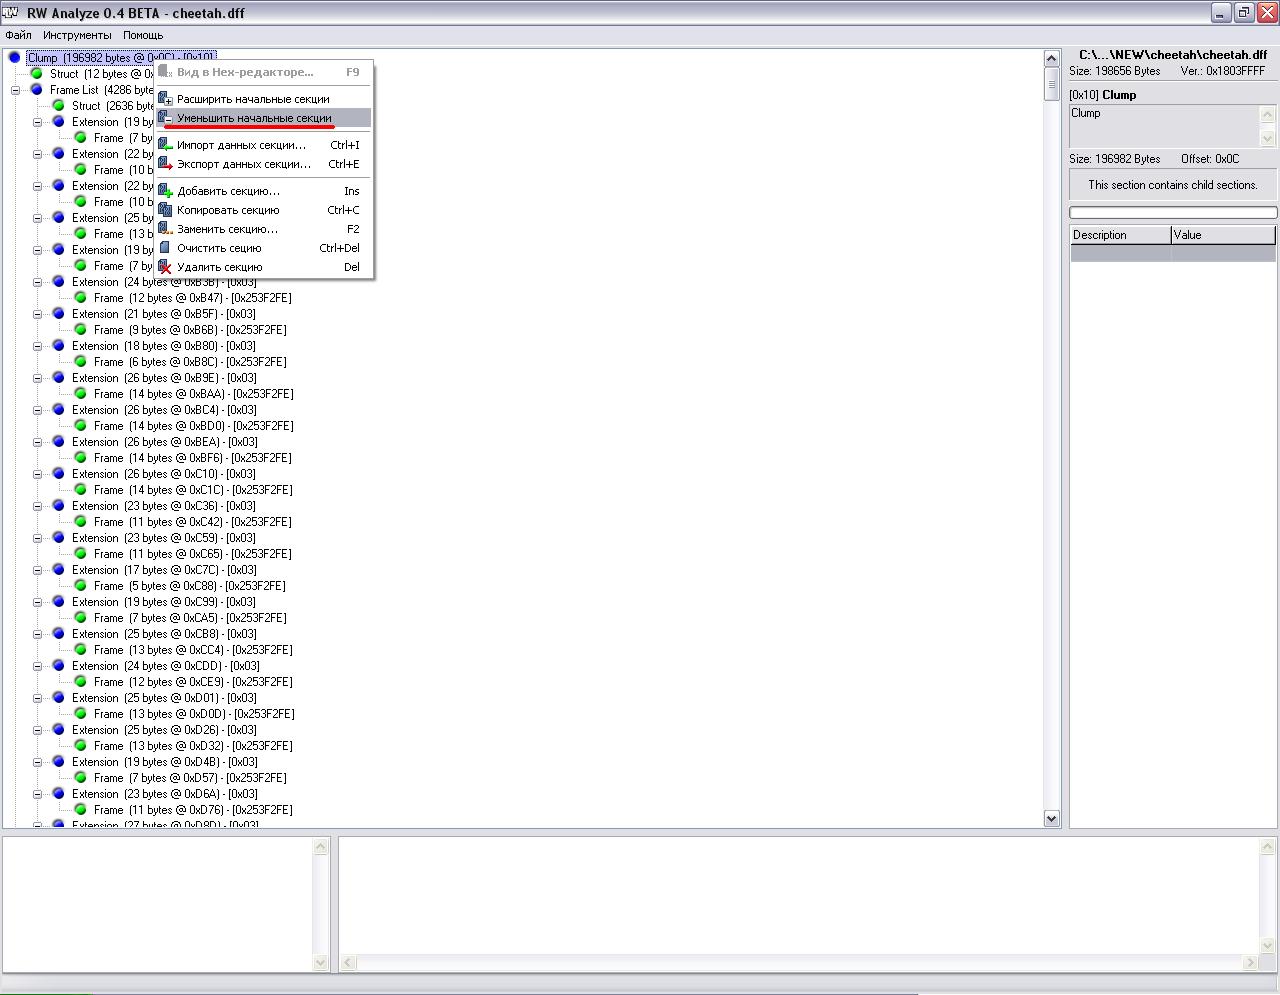Image resolution: width=1280 pixels, height=995 pixels.
Task: Click the tree view vertical scrollbar thumb
Action: pyautogui.click(x=1051, y=84)
